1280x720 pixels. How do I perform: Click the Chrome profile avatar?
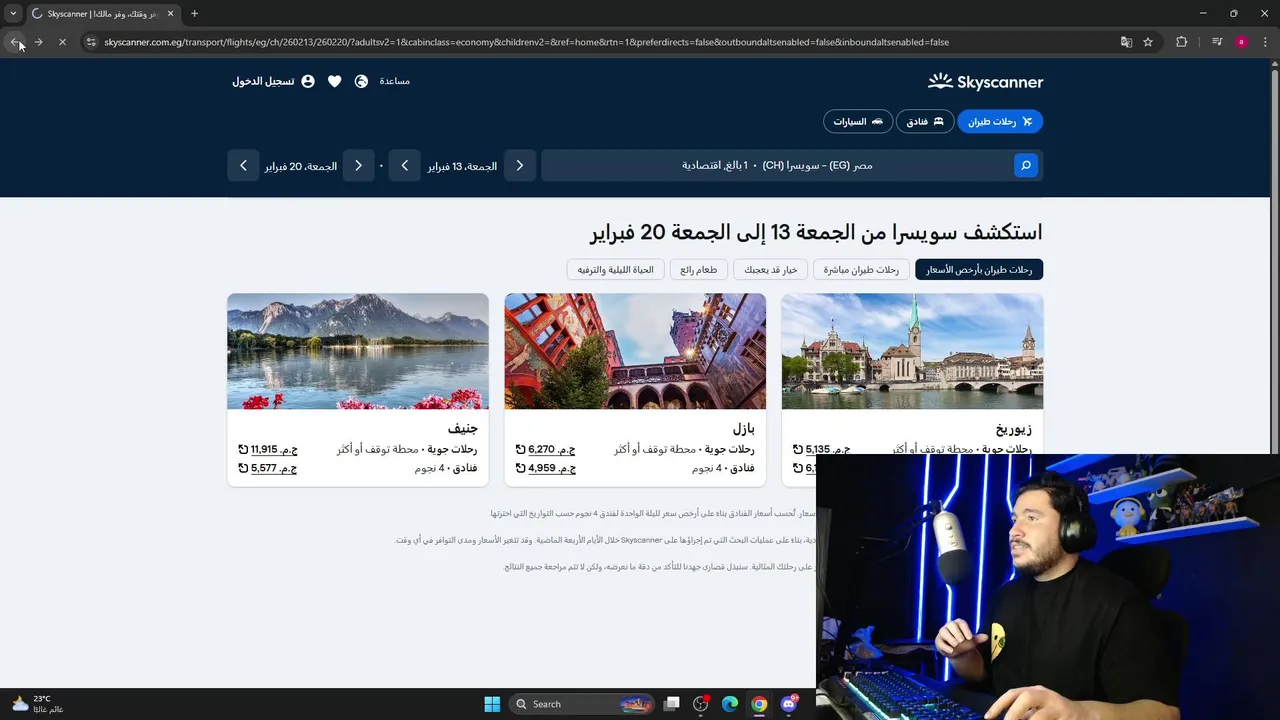pos(1241,42)
